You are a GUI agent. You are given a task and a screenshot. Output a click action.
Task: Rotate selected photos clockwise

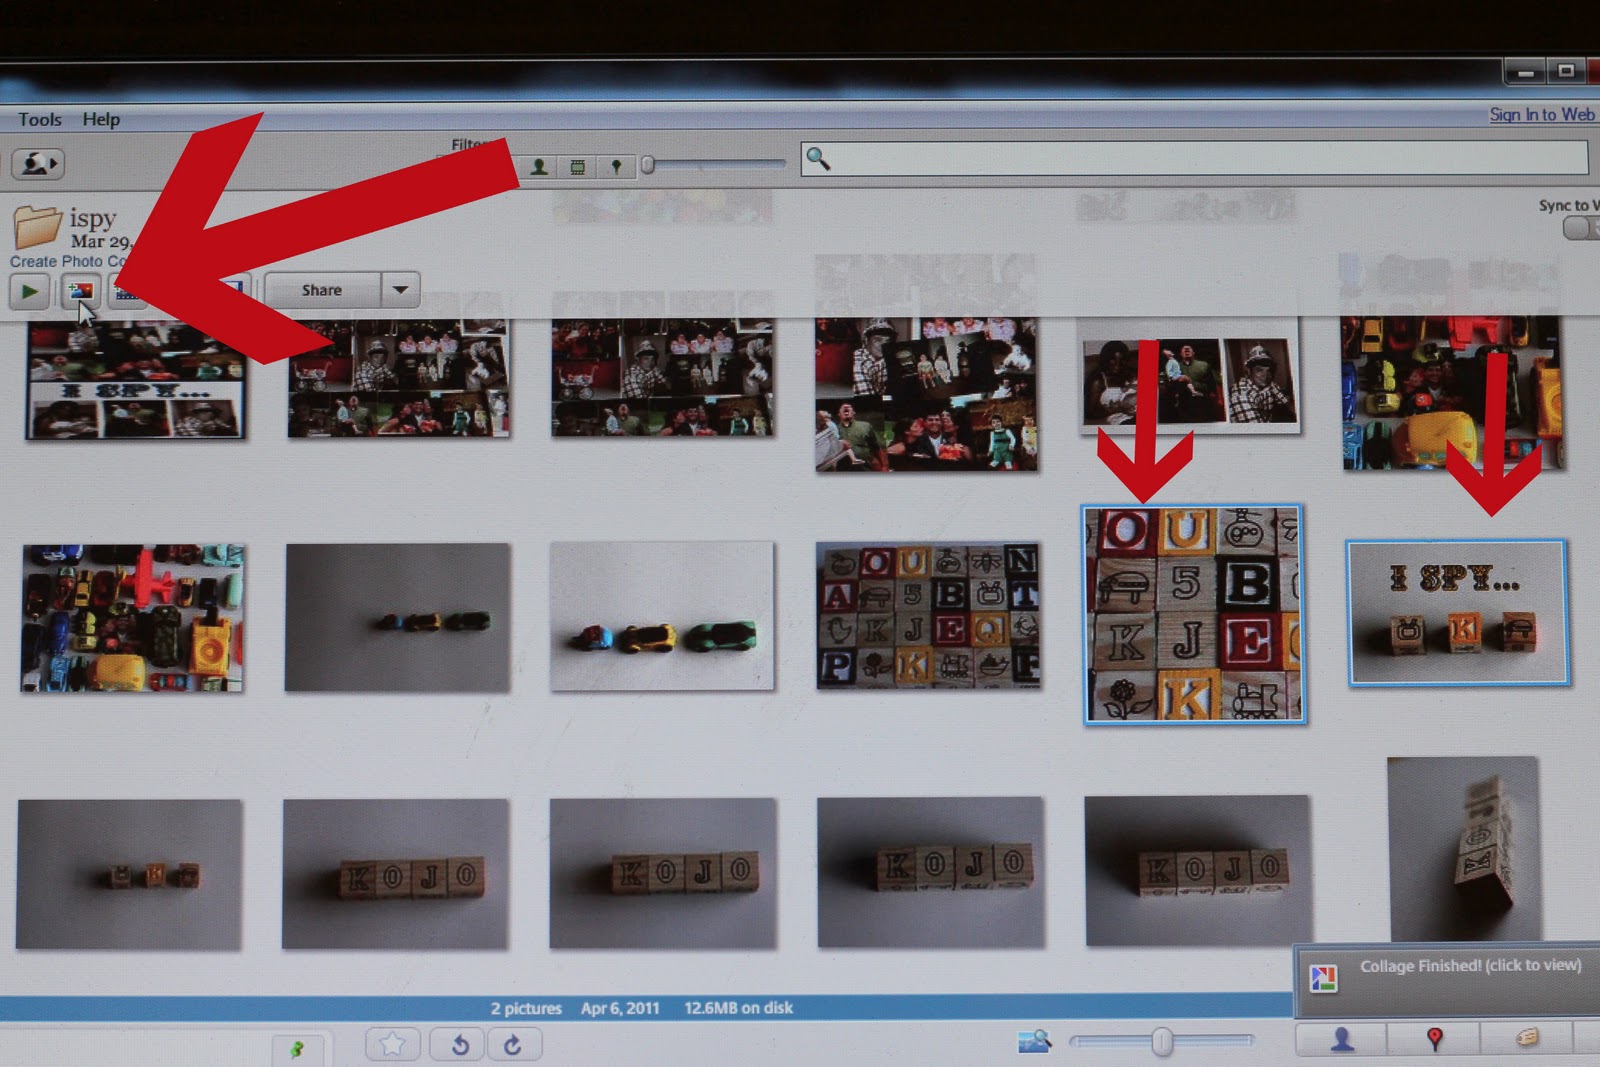(513, 1044)
